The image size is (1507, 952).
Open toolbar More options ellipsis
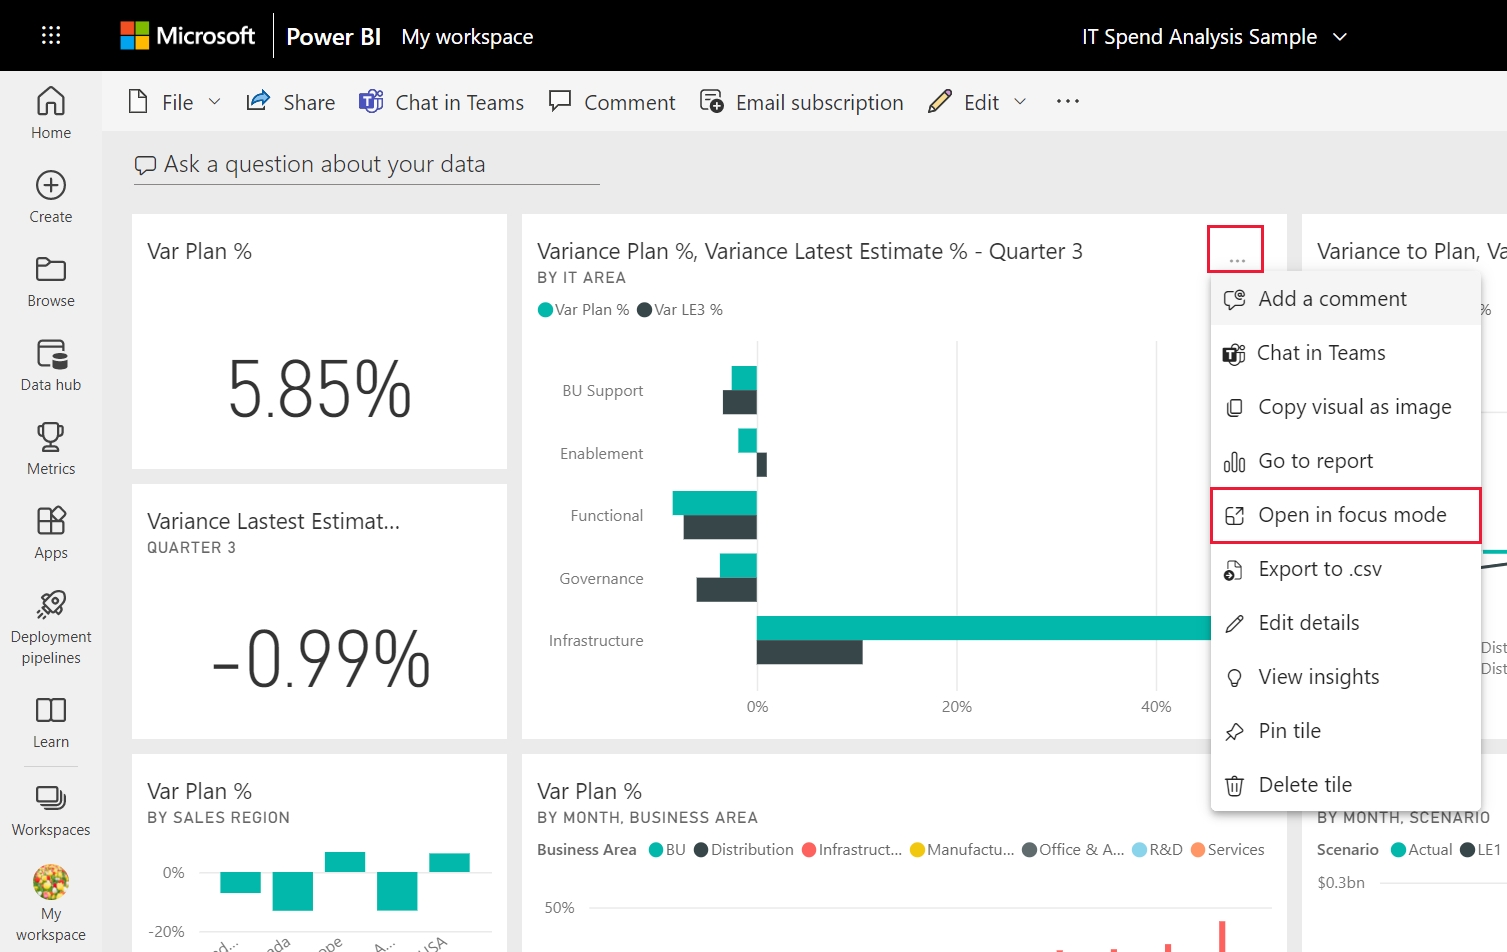point(1068,102)
